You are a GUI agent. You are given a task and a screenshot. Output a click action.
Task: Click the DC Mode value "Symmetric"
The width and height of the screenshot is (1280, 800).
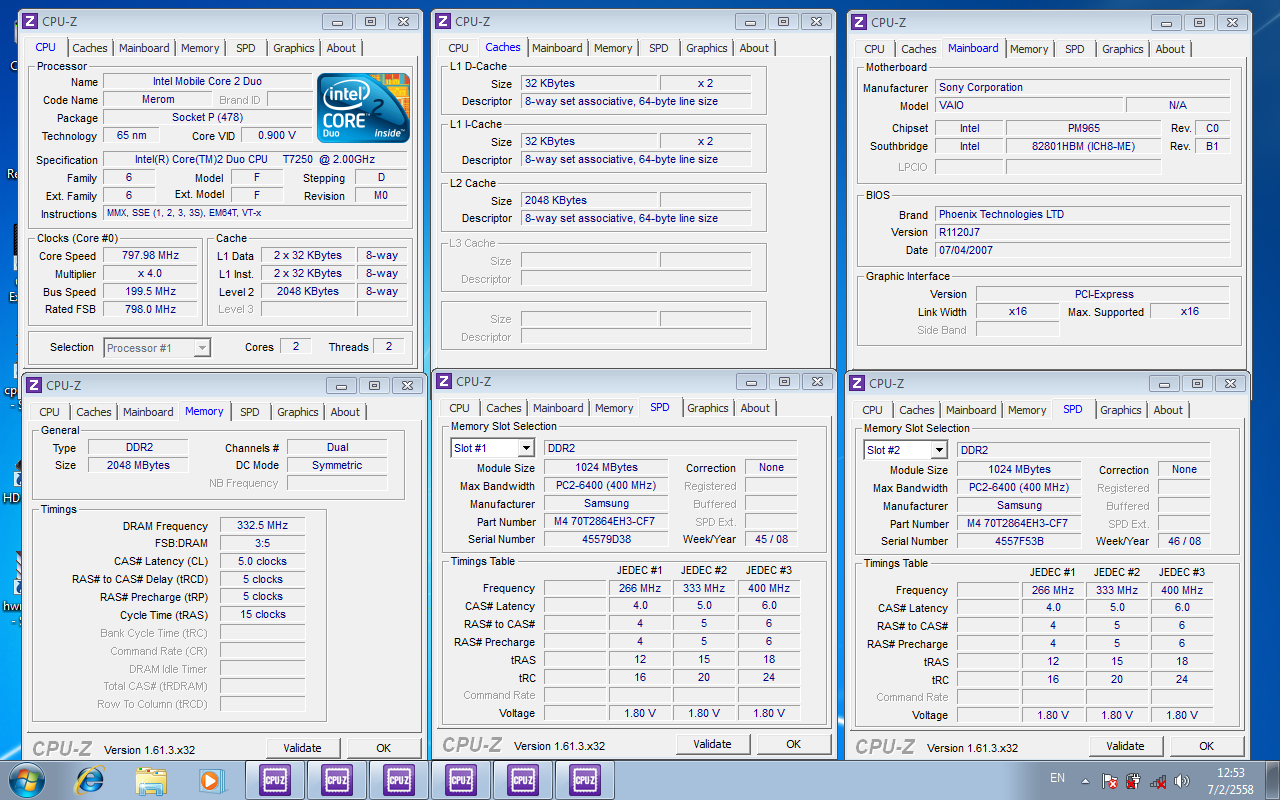337,465
